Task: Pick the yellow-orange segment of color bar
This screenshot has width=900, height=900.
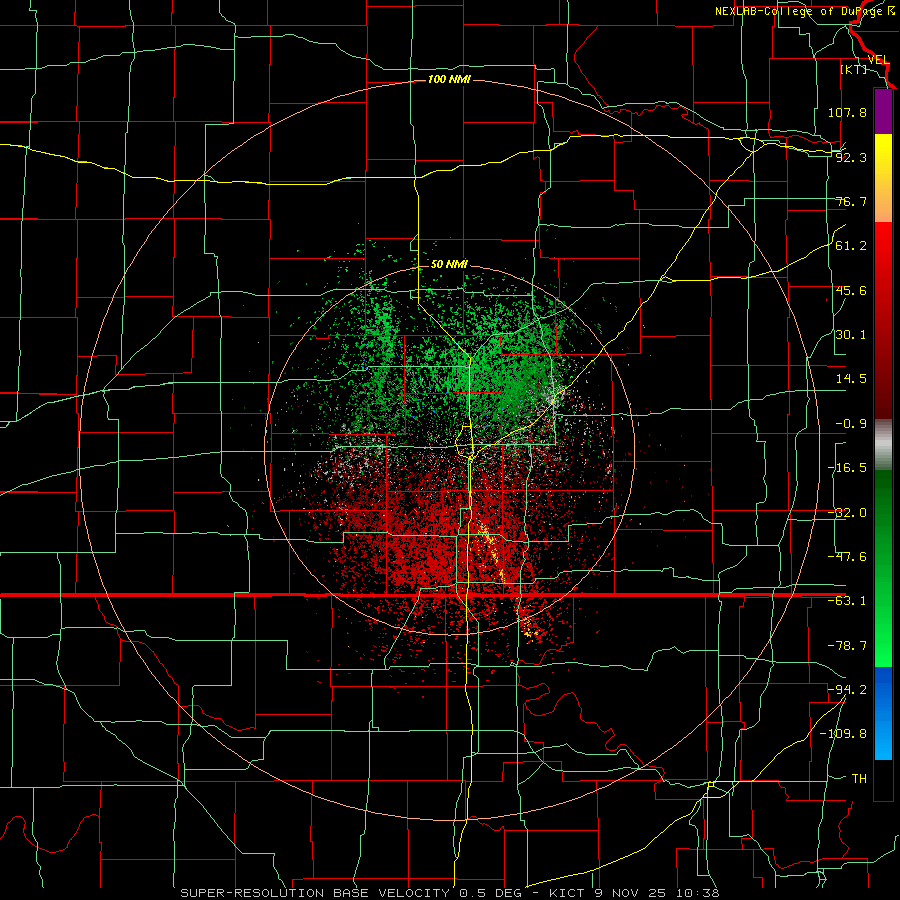Action: point(883,178)
